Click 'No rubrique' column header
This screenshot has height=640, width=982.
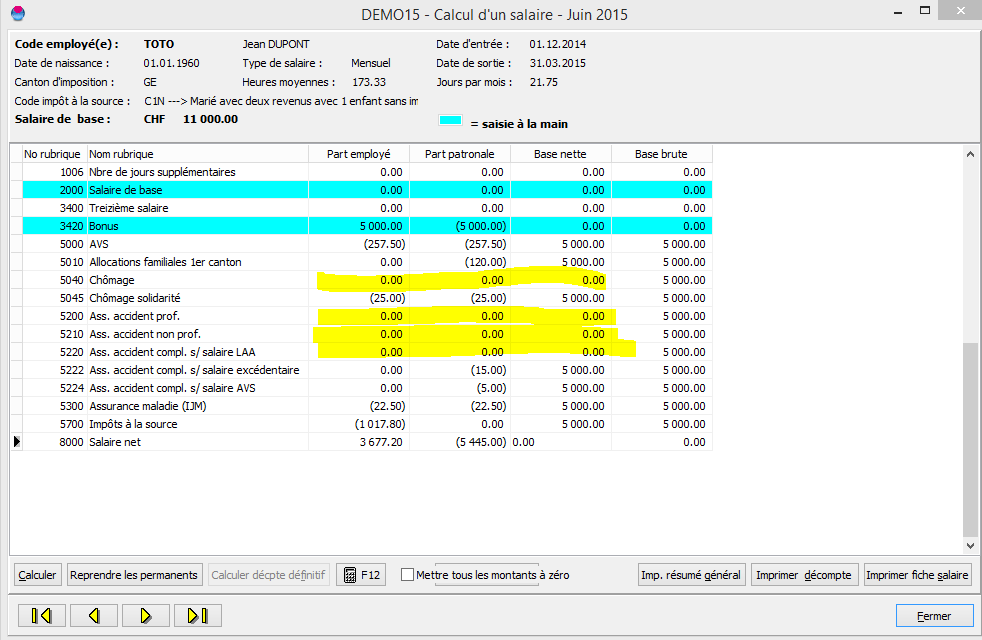pos(52,154)
